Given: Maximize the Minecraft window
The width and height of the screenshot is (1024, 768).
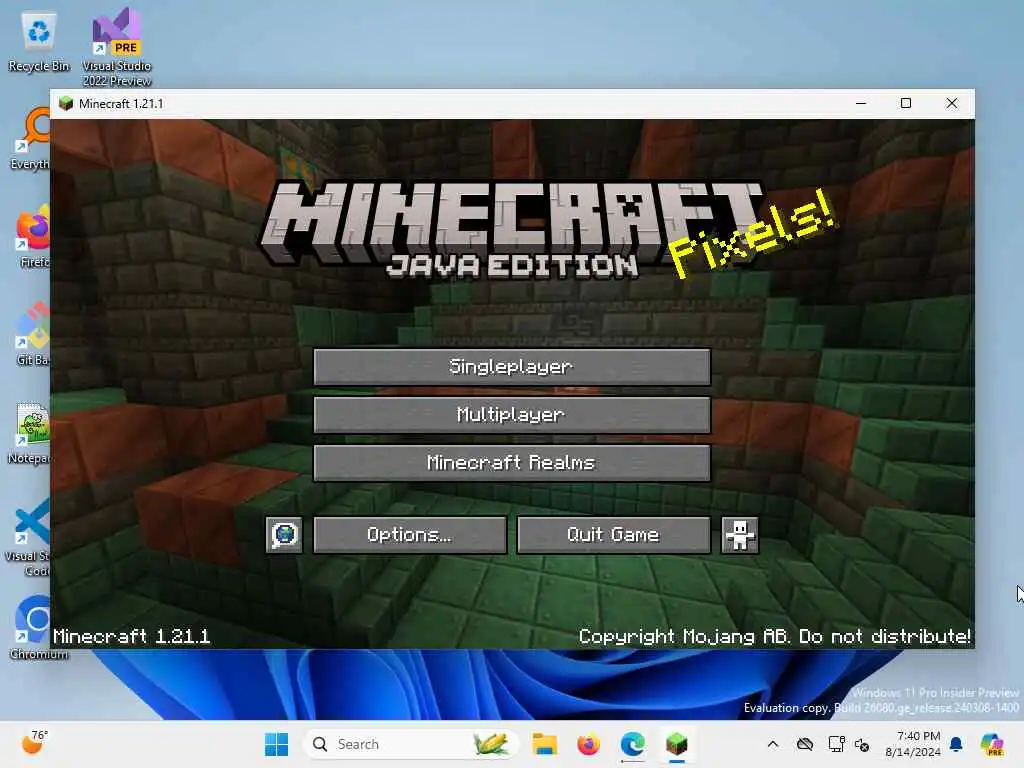Looking at the screenshot, I should click(906, 103).
